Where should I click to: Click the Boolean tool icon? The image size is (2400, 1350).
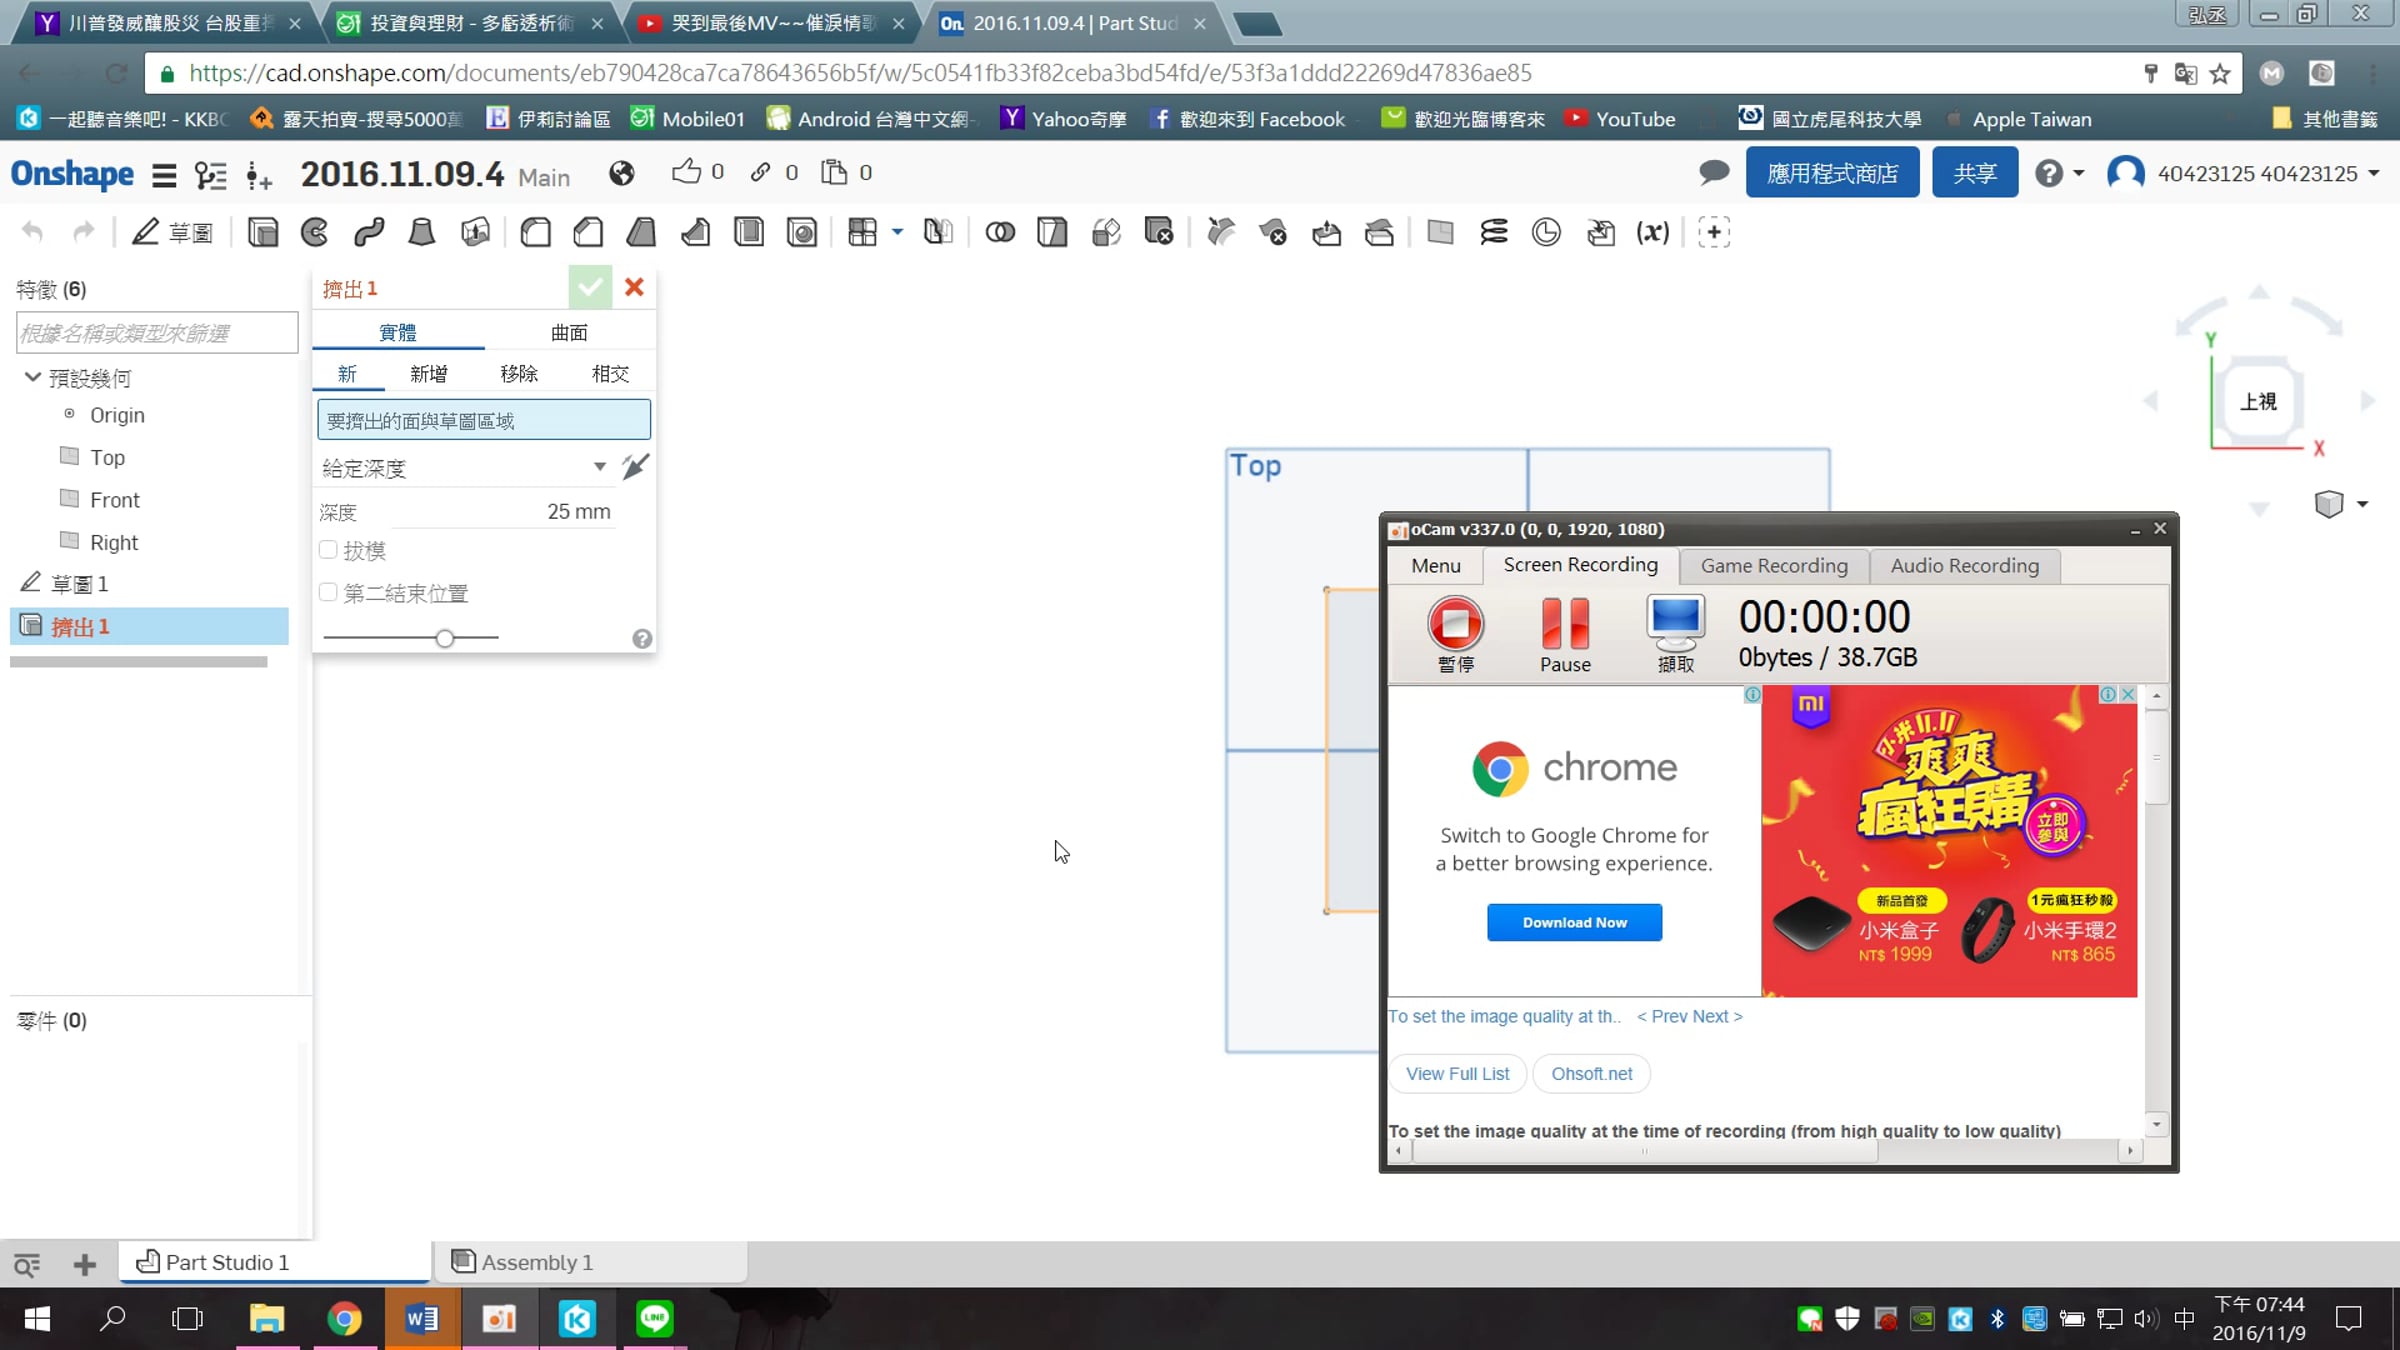[999, 233]
